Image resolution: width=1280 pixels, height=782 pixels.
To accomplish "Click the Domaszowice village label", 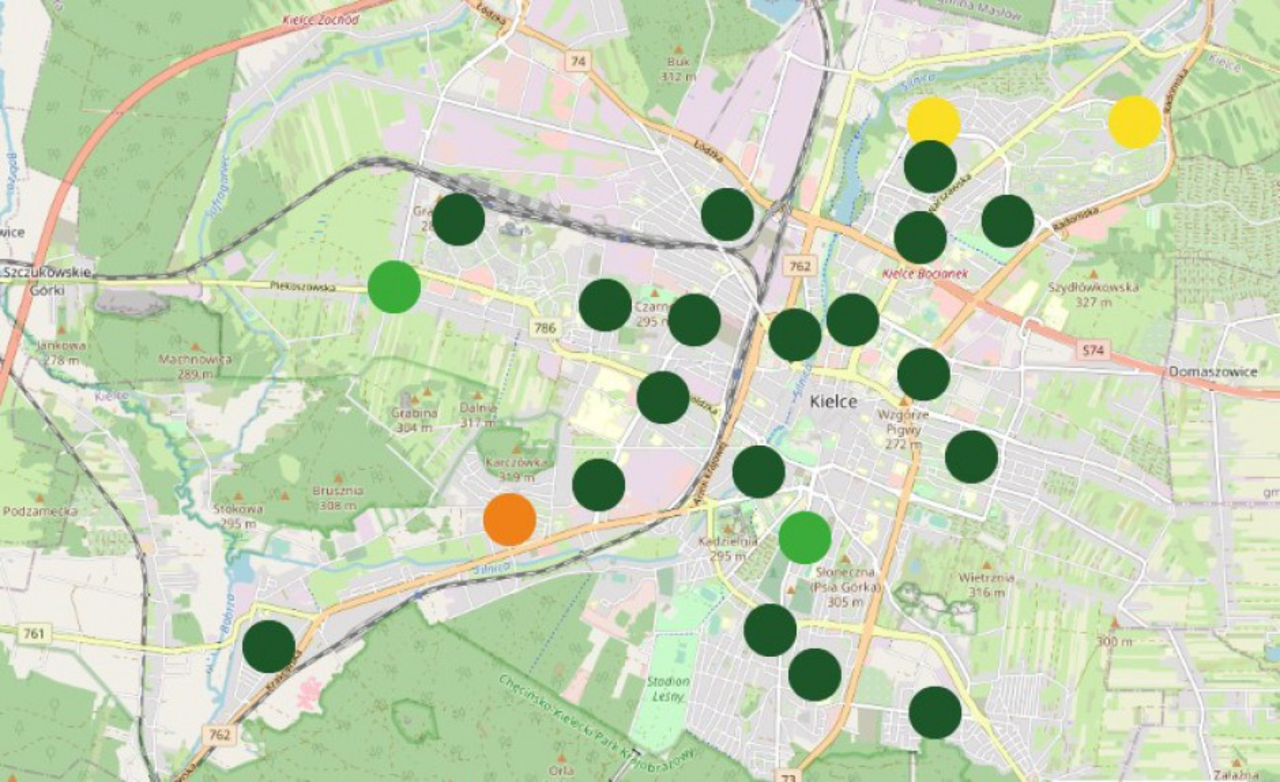I will point(1213,372).
